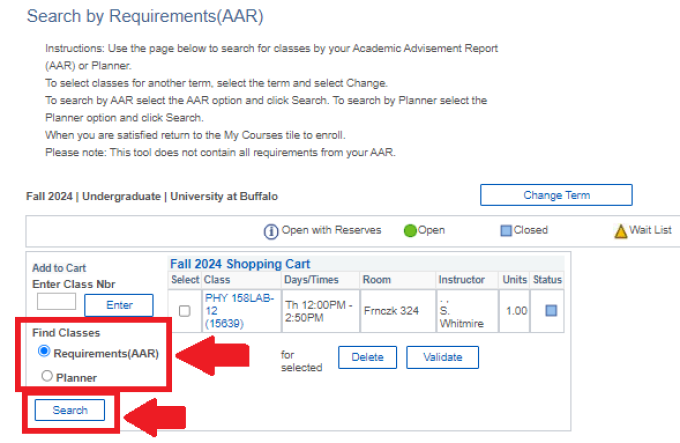Click the Open with Reserves info icon
Image resolution: width=680 pixels, height=443 pixels.
click(270, 231)
